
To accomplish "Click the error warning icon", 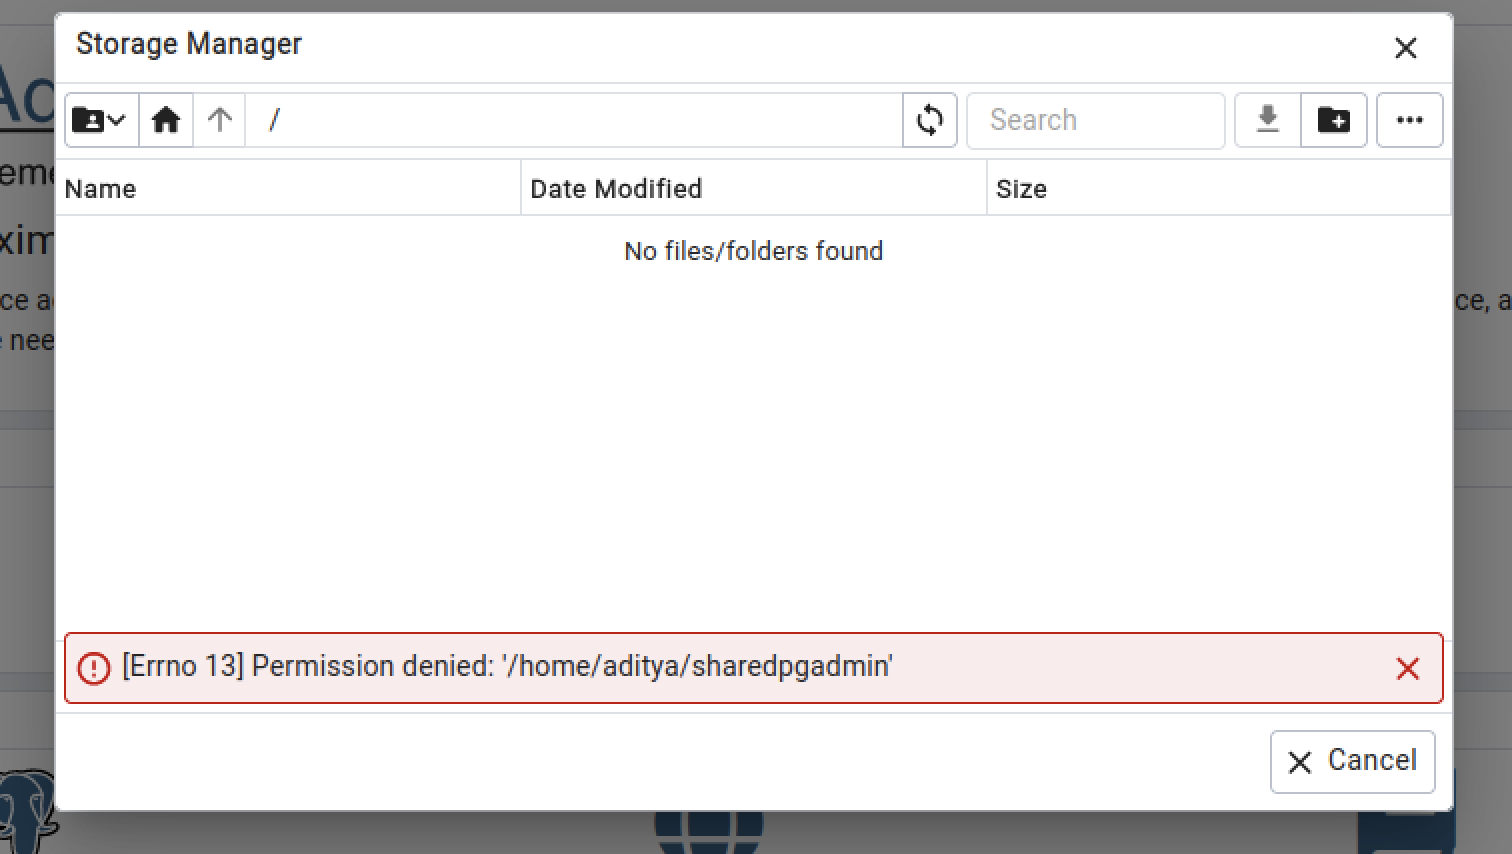I will [91, 667].
